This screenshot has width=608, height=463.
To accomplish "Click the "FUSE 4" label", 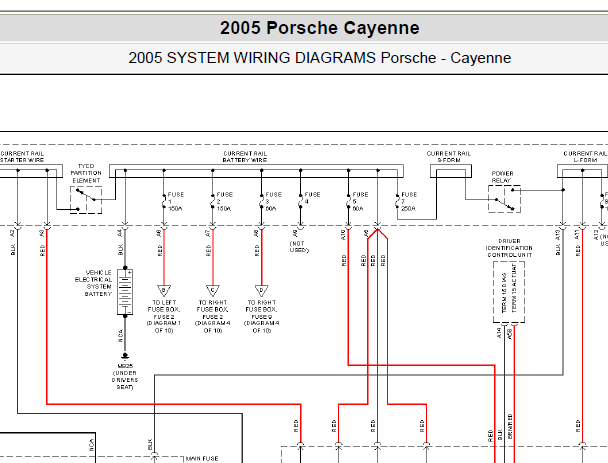I will 312,198.
